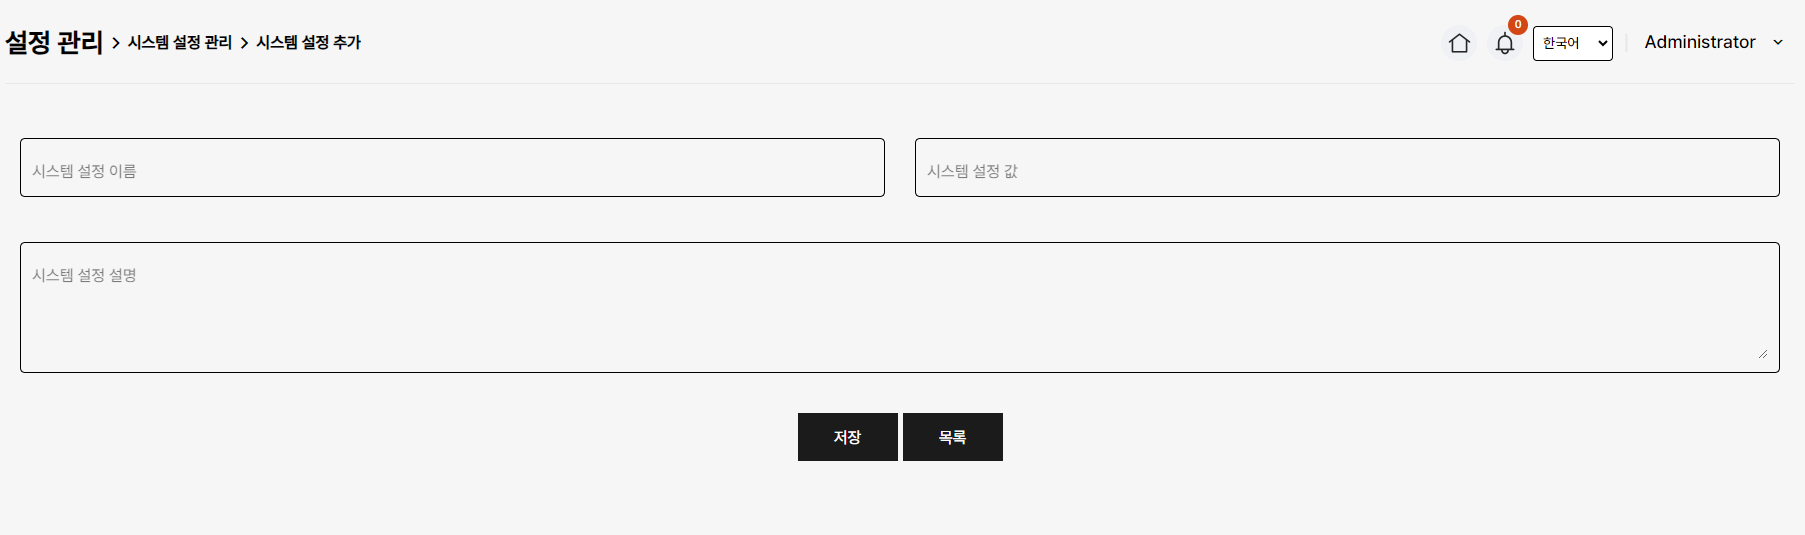Go to 시스템 설정 관리 breadcrumb
The width and height of the screenshot is (1805, 535).
pos(180,42)
